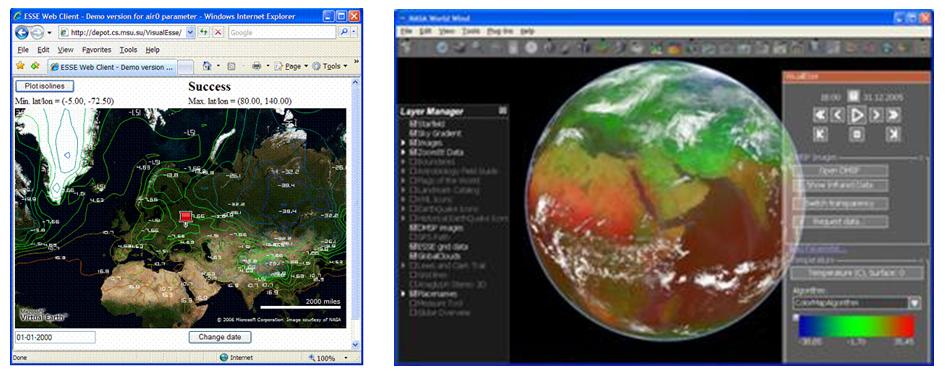Click the printer icon in IE toolbar
This screenshot has height=374, width=945.
[257, 66]
